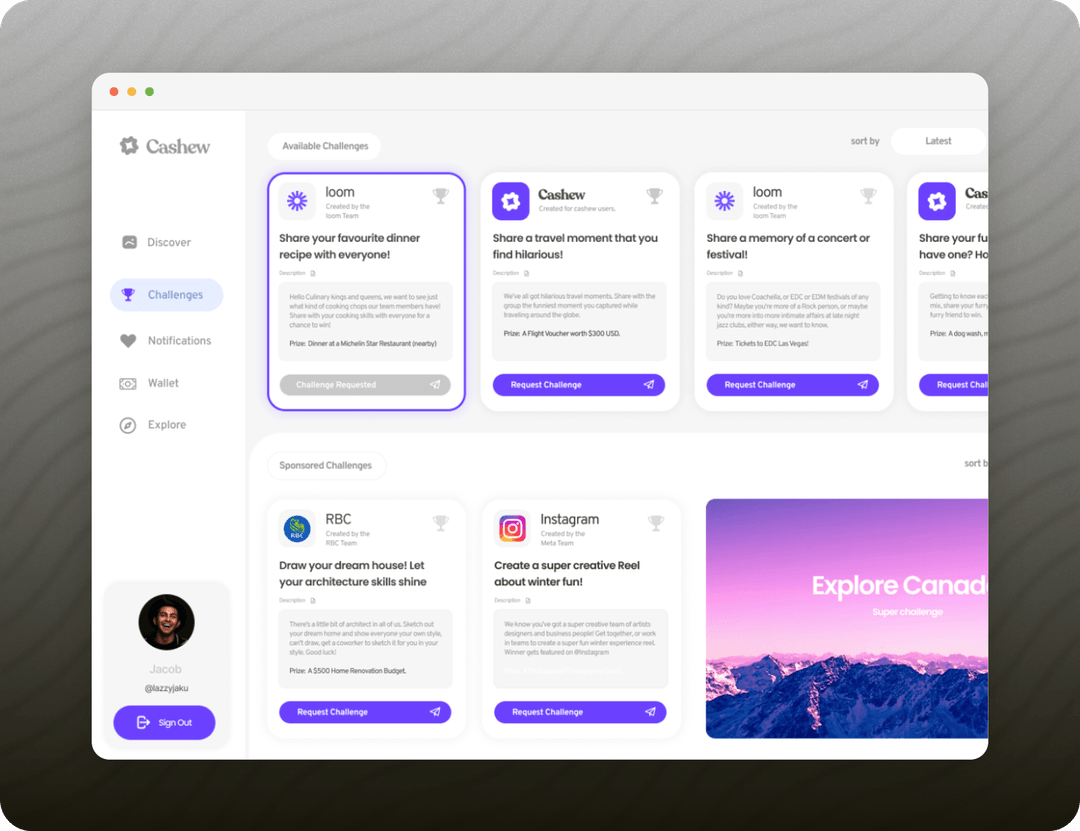Image resolution: width=1080 pixels, height=831 pixels.
Task: Request the RBC dream house challenge
Action: click(x=365, y=712)
